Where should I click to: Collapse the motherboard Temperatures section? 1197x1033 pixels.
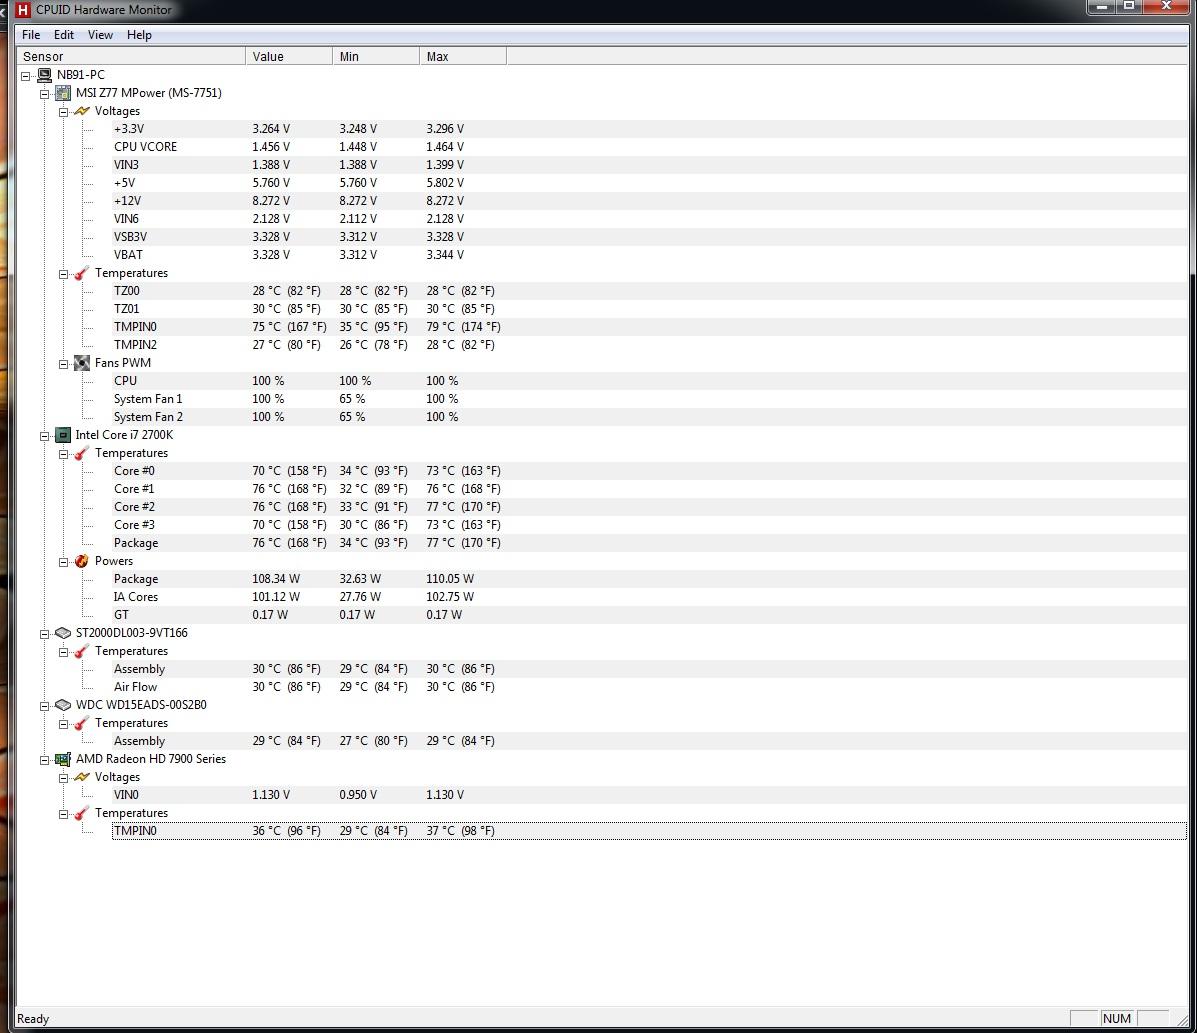click(64, 274)
